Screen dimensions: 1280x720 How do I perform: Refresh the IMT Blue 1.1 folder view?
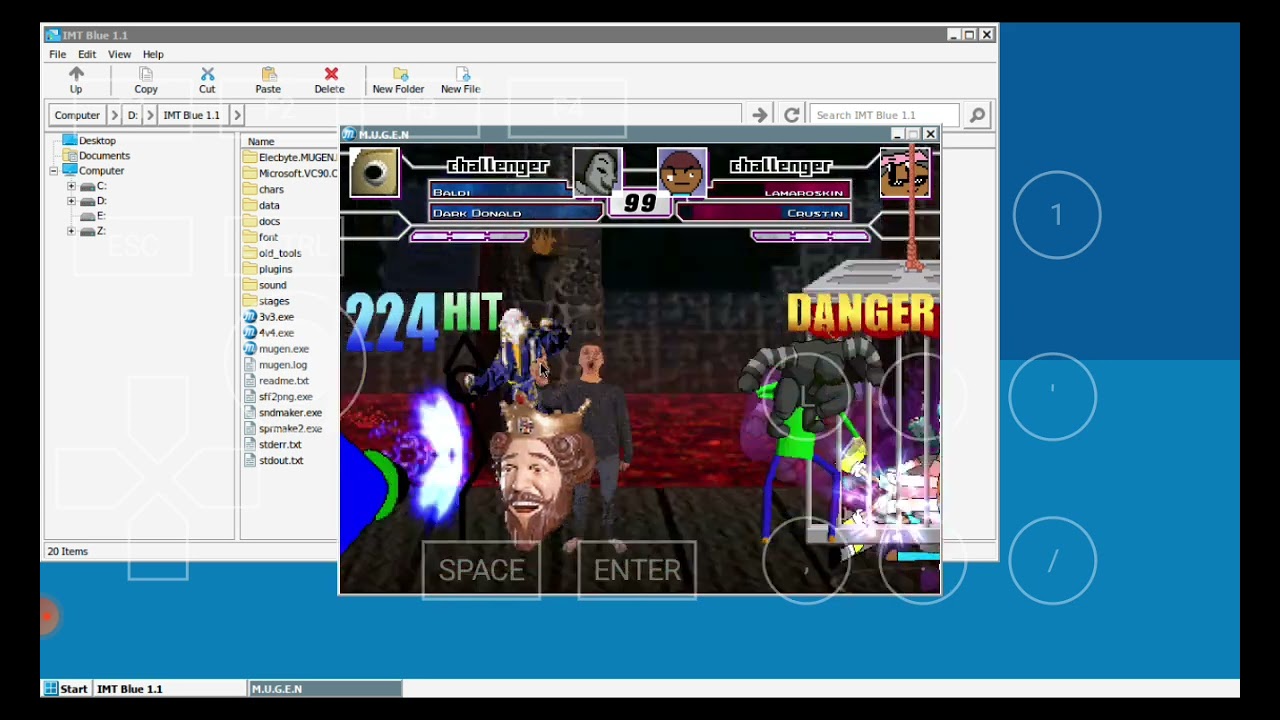click(791, 115)
